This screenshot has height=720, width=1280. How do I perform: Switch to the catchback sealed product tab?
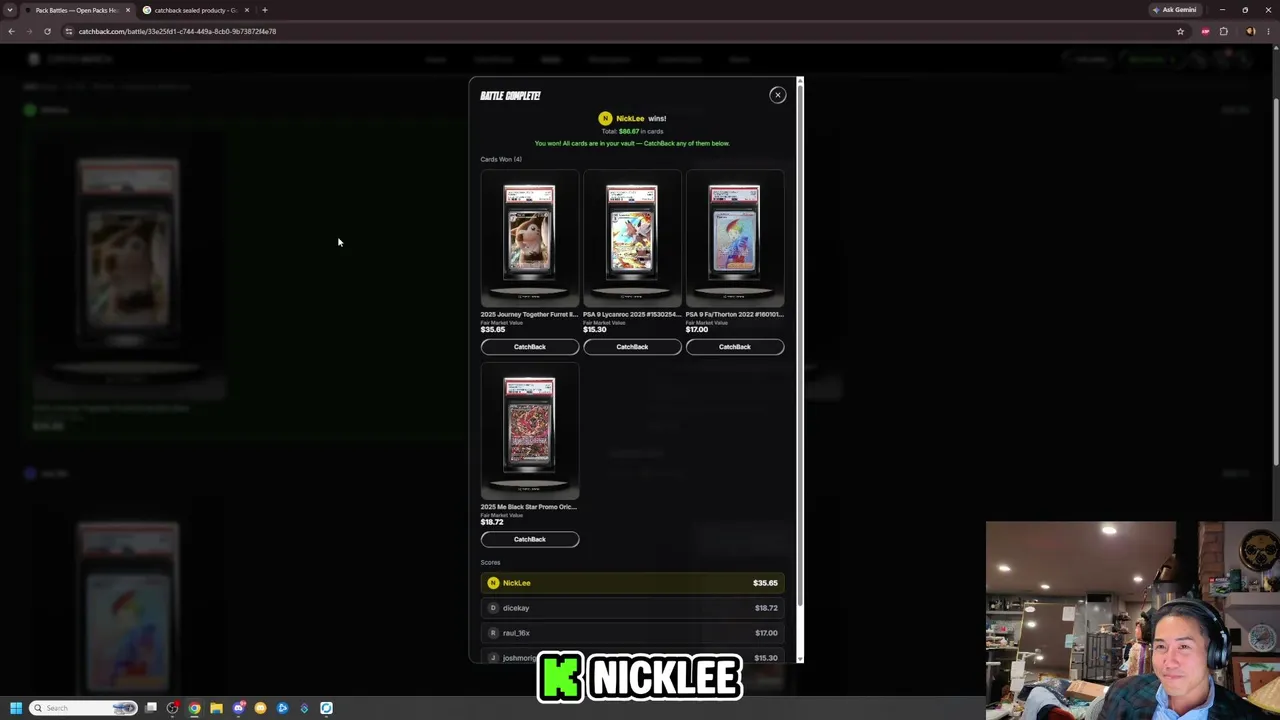pos(194,10)
